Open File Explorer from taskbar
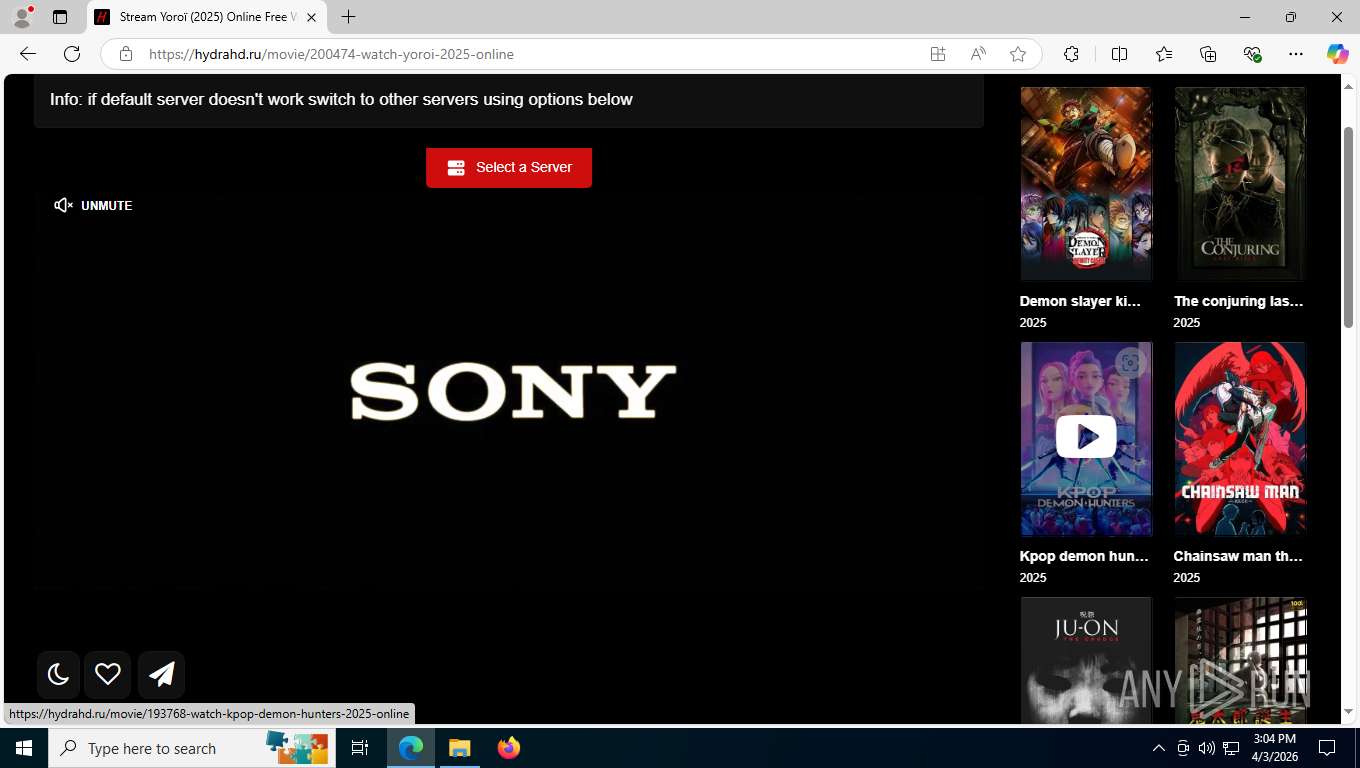1360x768 pixels. pos(459,748)
